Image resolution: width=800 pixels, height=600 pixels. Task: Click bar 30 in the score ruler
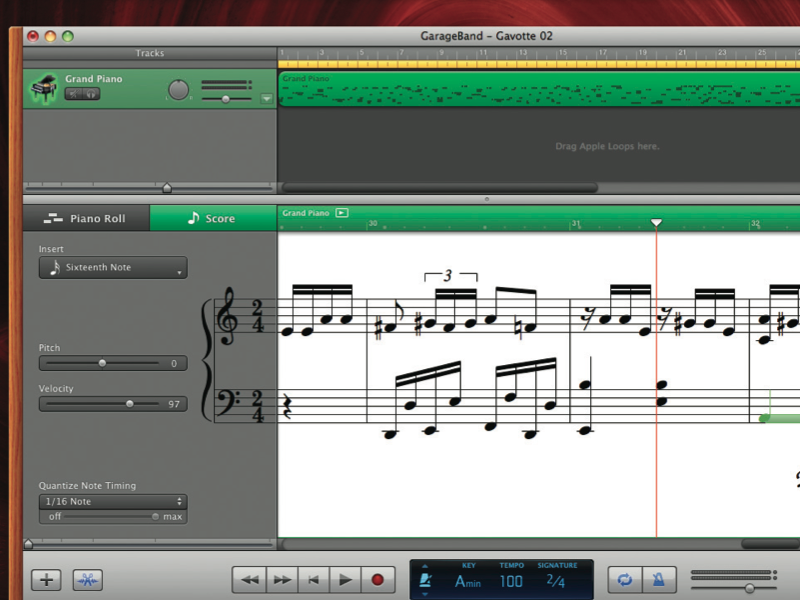tap(373, 223)
